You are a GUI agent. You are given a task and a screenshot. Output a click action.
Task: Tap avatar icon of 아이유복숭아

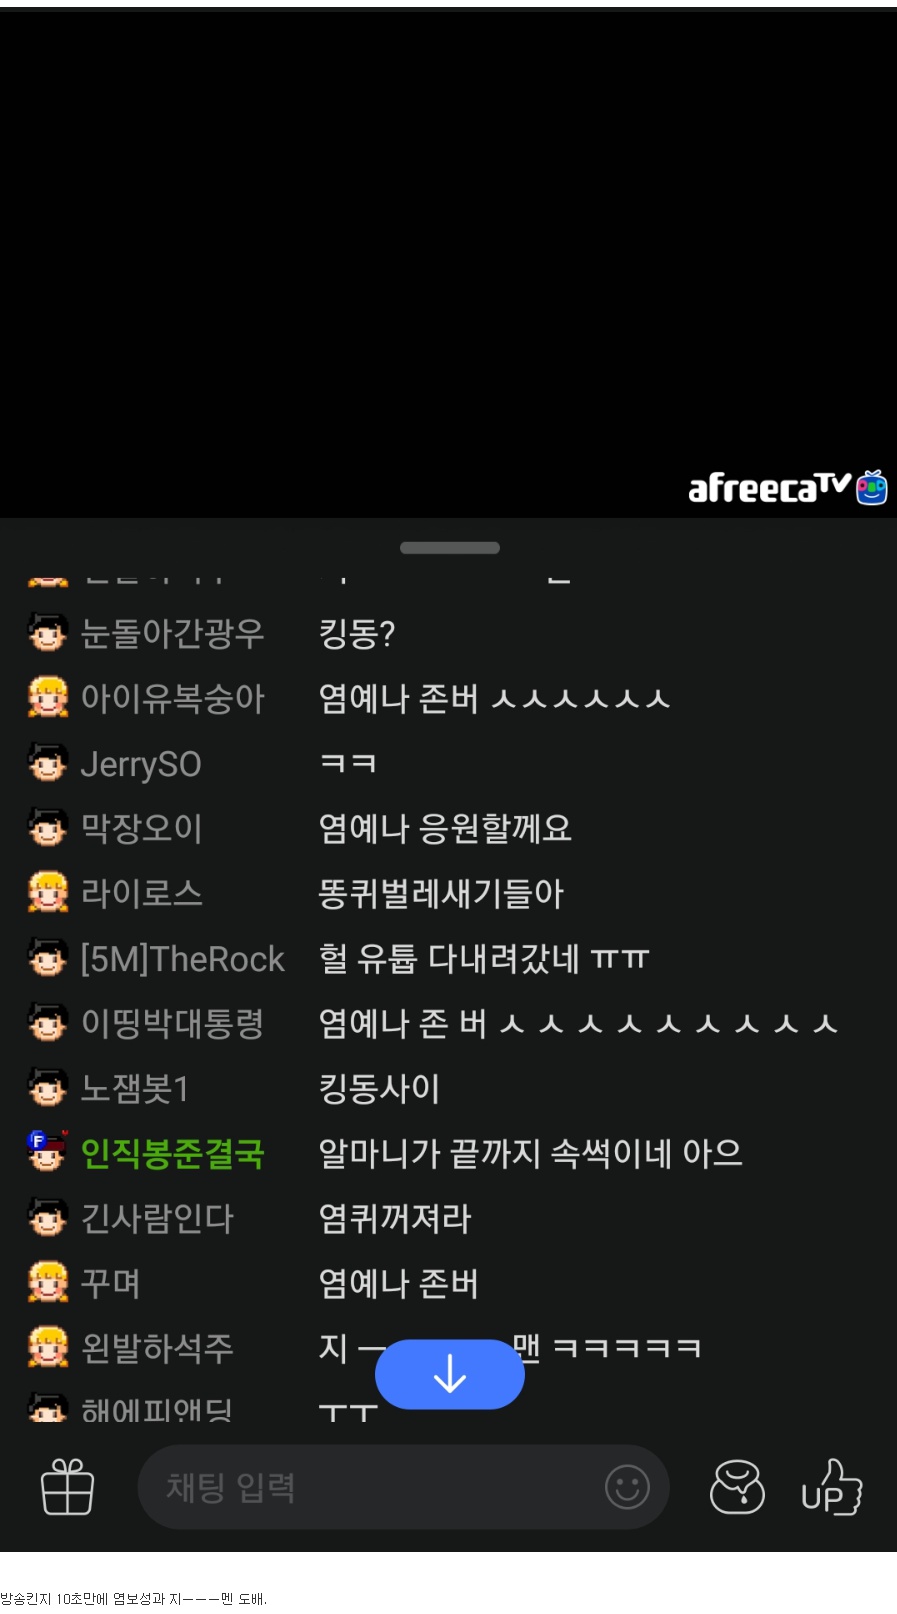[48, 698]
